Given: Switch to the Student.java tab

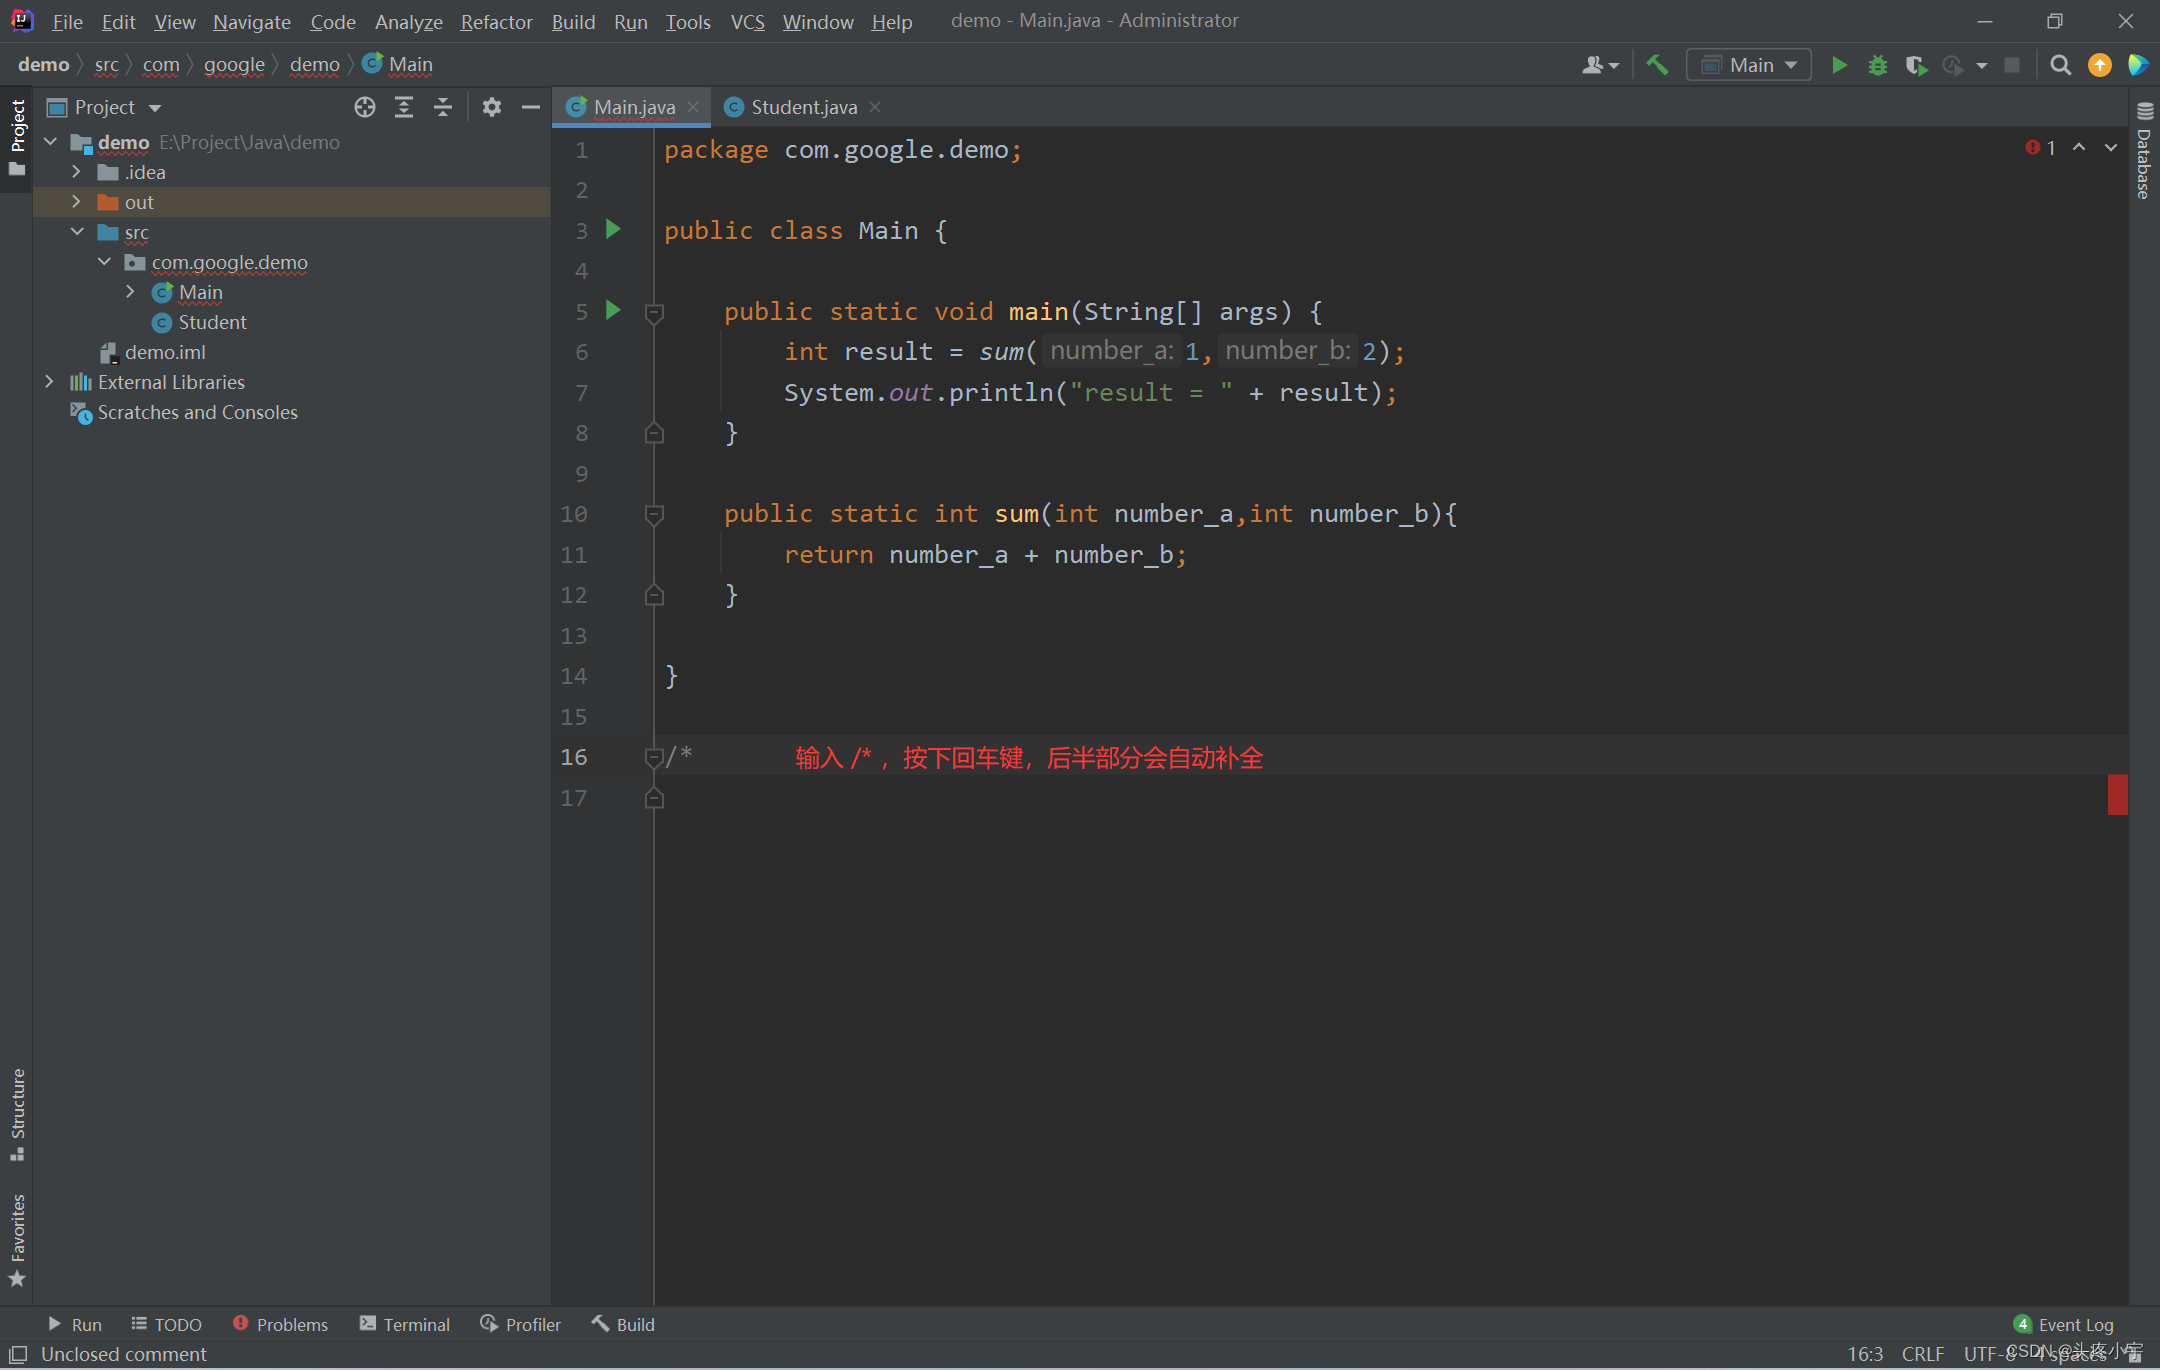Looking at the screenshot, I should coord(803,107).
